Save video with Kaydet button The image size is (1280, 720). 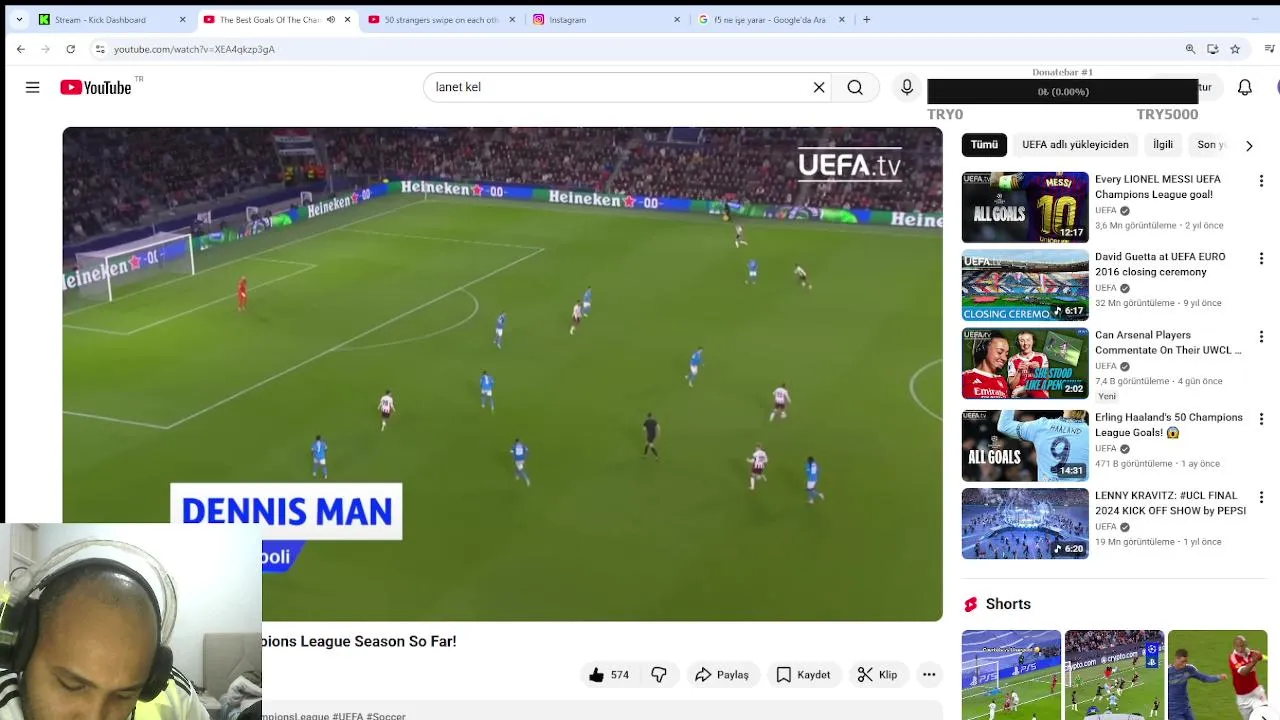coord(803,675)
